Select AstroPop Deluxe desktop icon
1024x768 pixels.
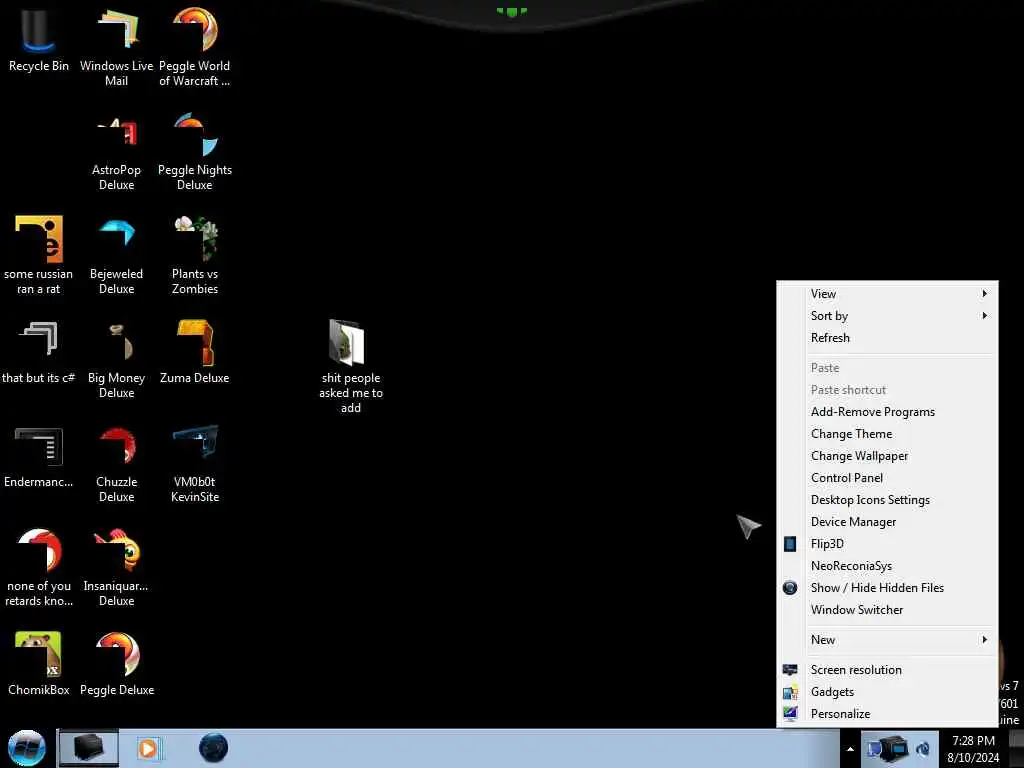pyautogui.click(x=116, y=152)
